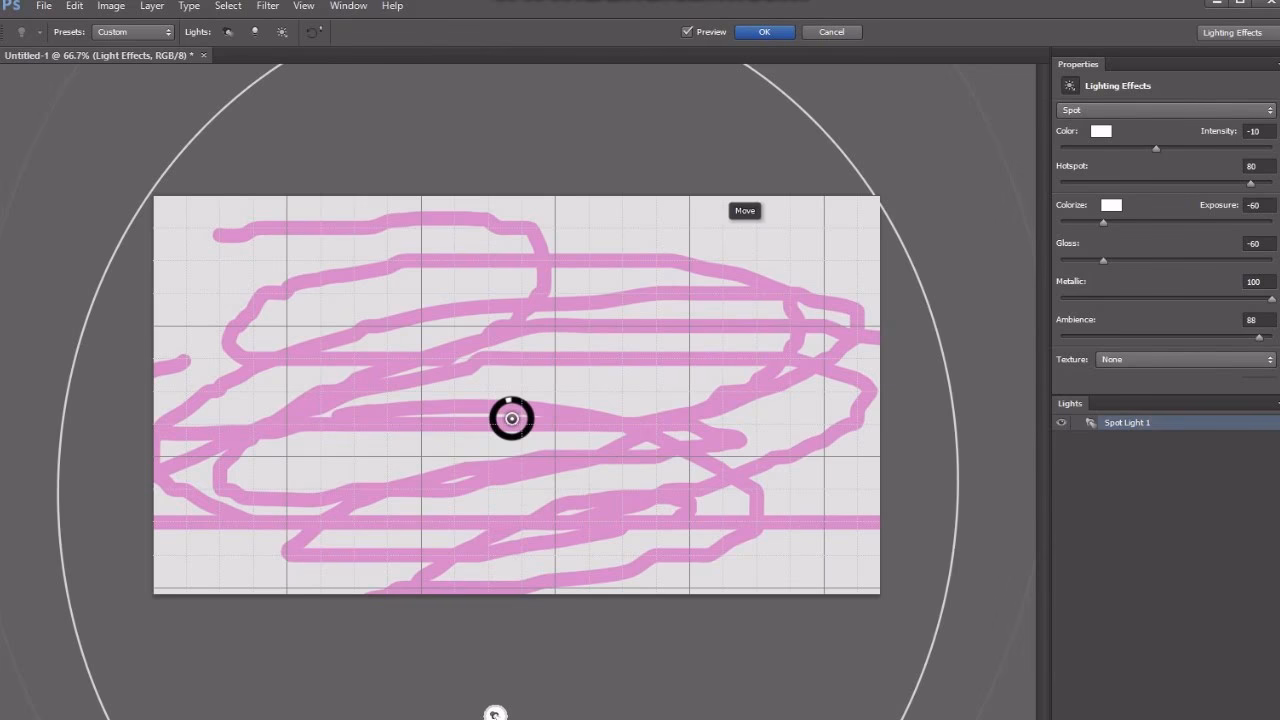Screen dimensions: 1280x720
Task: Open the Texture dropdown set to None
Action: 1185,359
